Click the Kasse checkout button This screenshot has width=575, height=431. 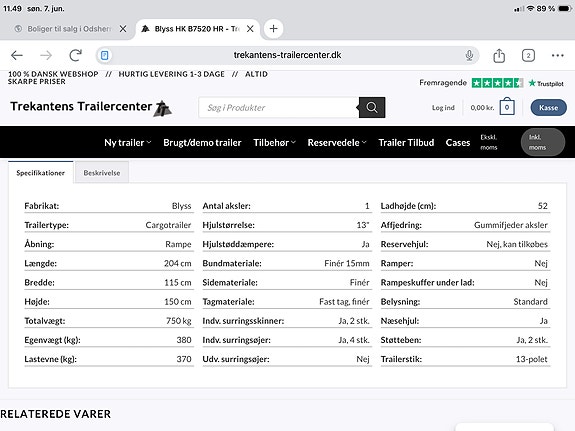tap(548, 107)
